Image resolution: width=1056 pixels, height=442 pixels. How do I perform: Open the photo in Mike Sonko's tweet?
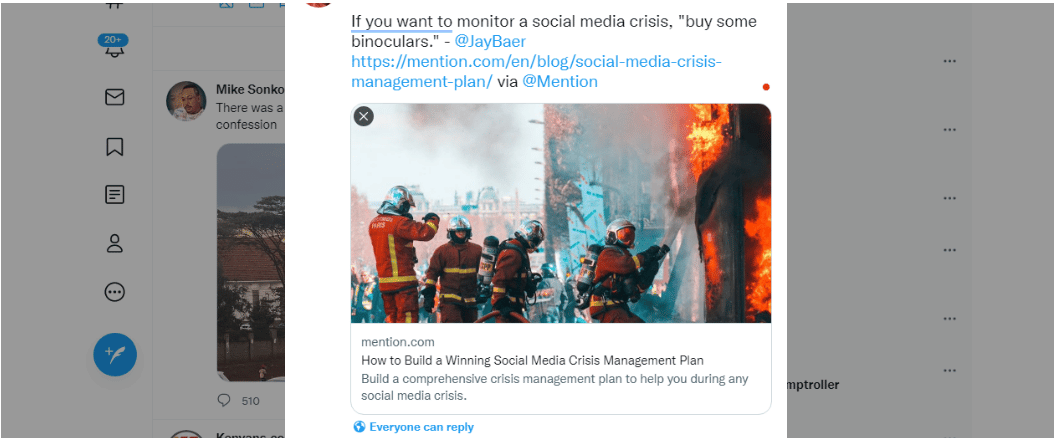pos(250,260)
